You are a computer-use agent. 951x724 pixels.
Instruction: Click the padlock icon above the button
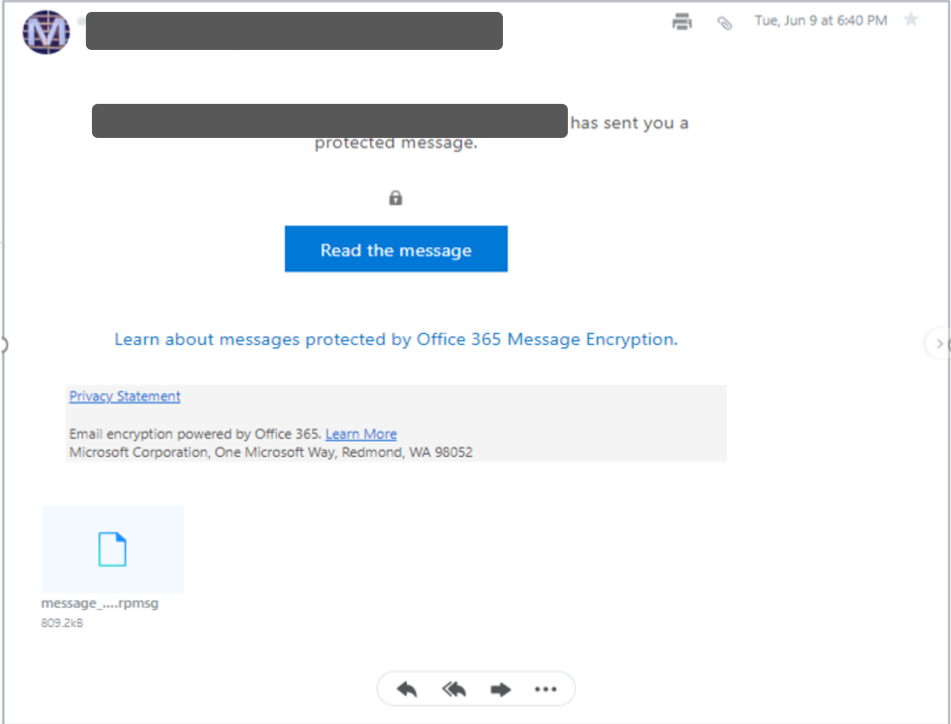395,198
